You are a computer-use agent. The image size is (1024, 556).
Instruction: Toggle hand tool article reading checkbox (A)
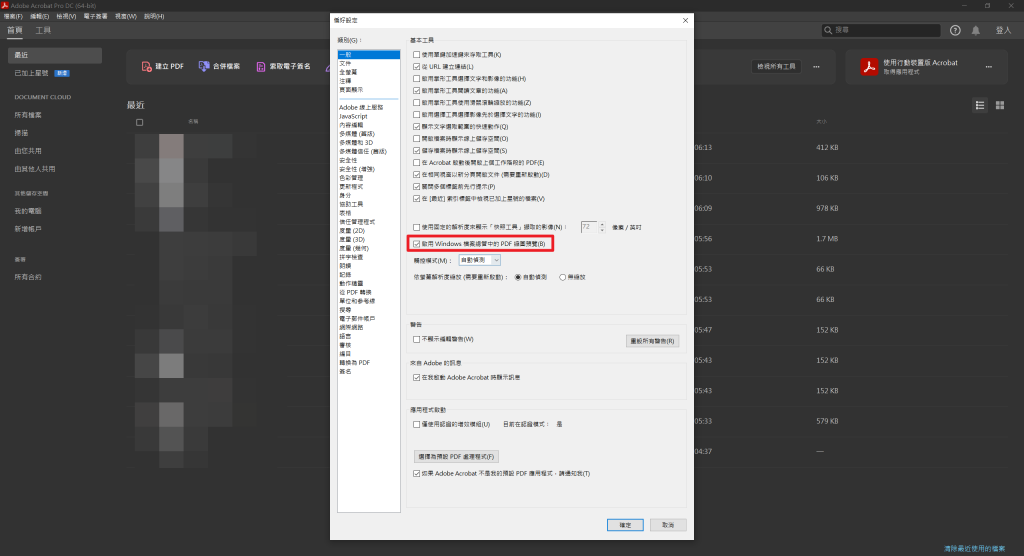(417, 91)
